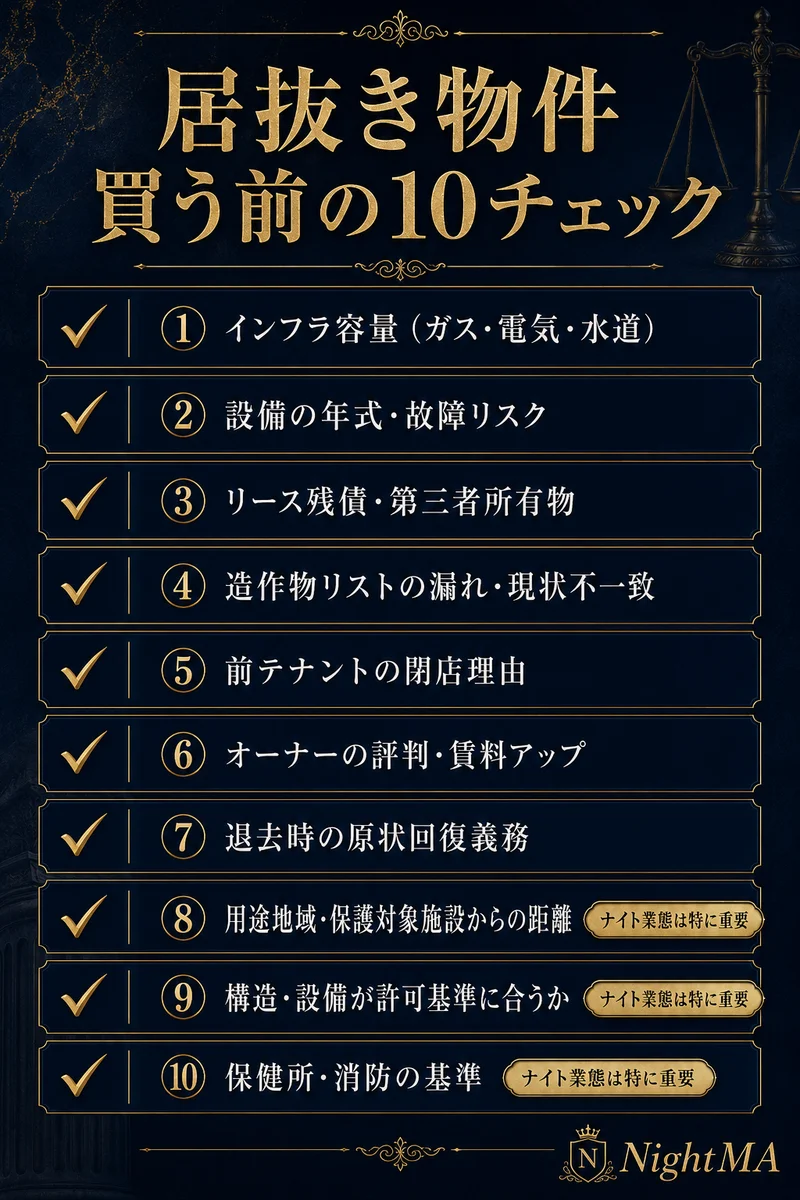
Task: Click the circled number 10 icon
Action: click(183, 1077)
